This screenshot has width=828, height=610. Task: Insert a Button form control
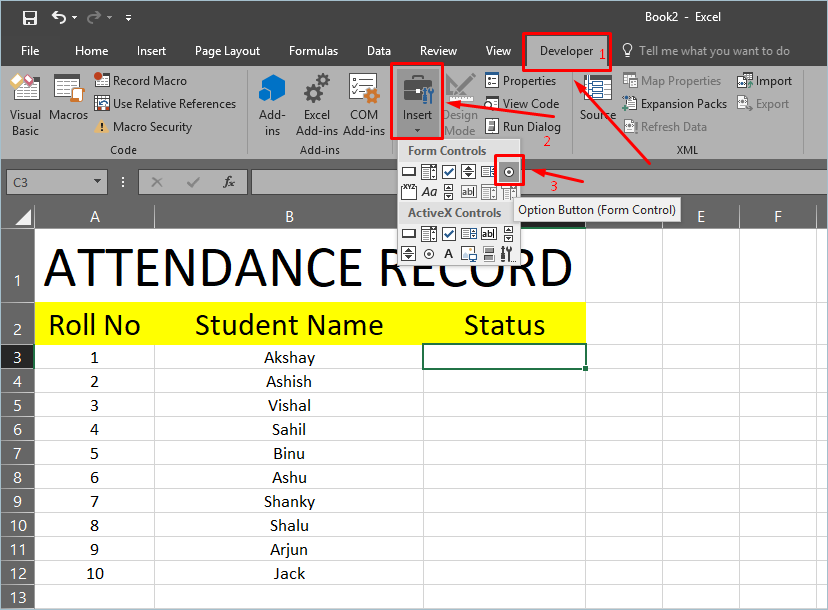(x=409, y=172)
